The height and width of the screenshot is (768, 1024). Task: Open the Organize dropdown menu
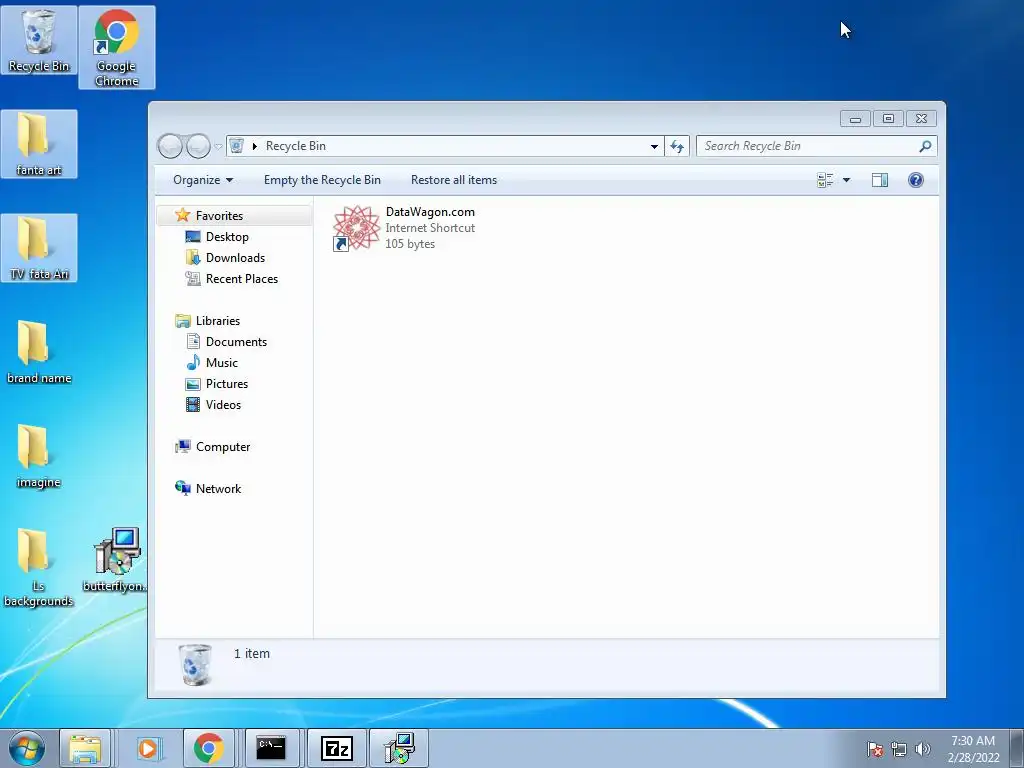click(x=203, y=180)
